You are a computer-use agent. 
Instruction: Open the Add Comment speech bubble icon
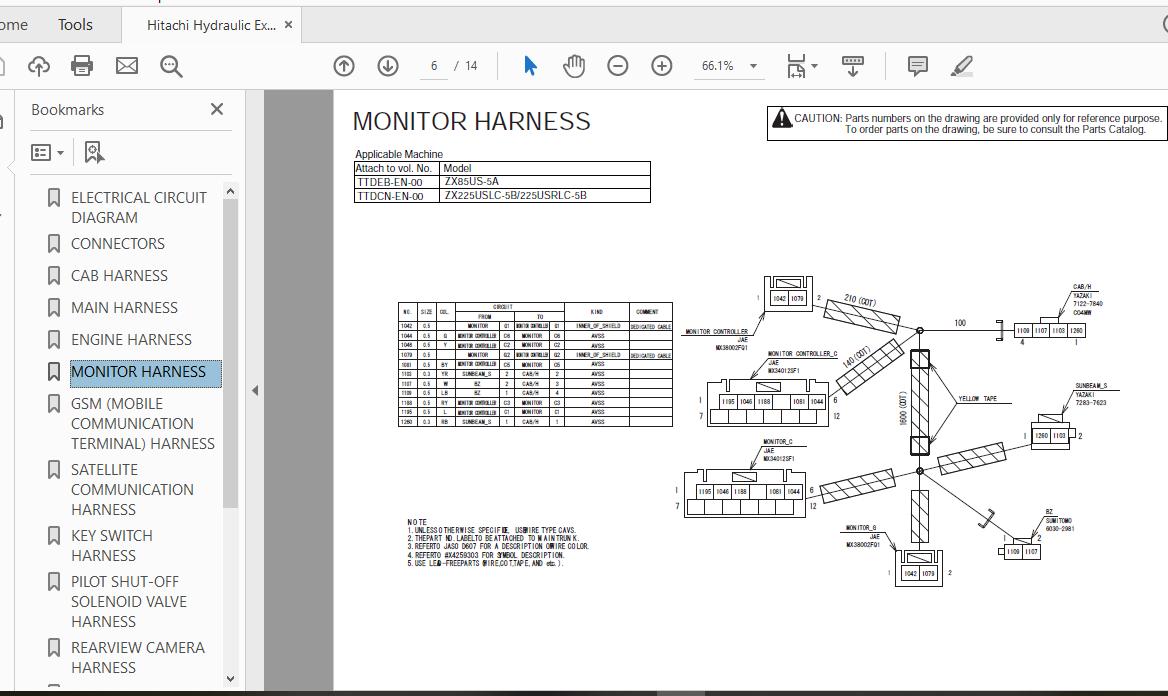coord(915,66)
